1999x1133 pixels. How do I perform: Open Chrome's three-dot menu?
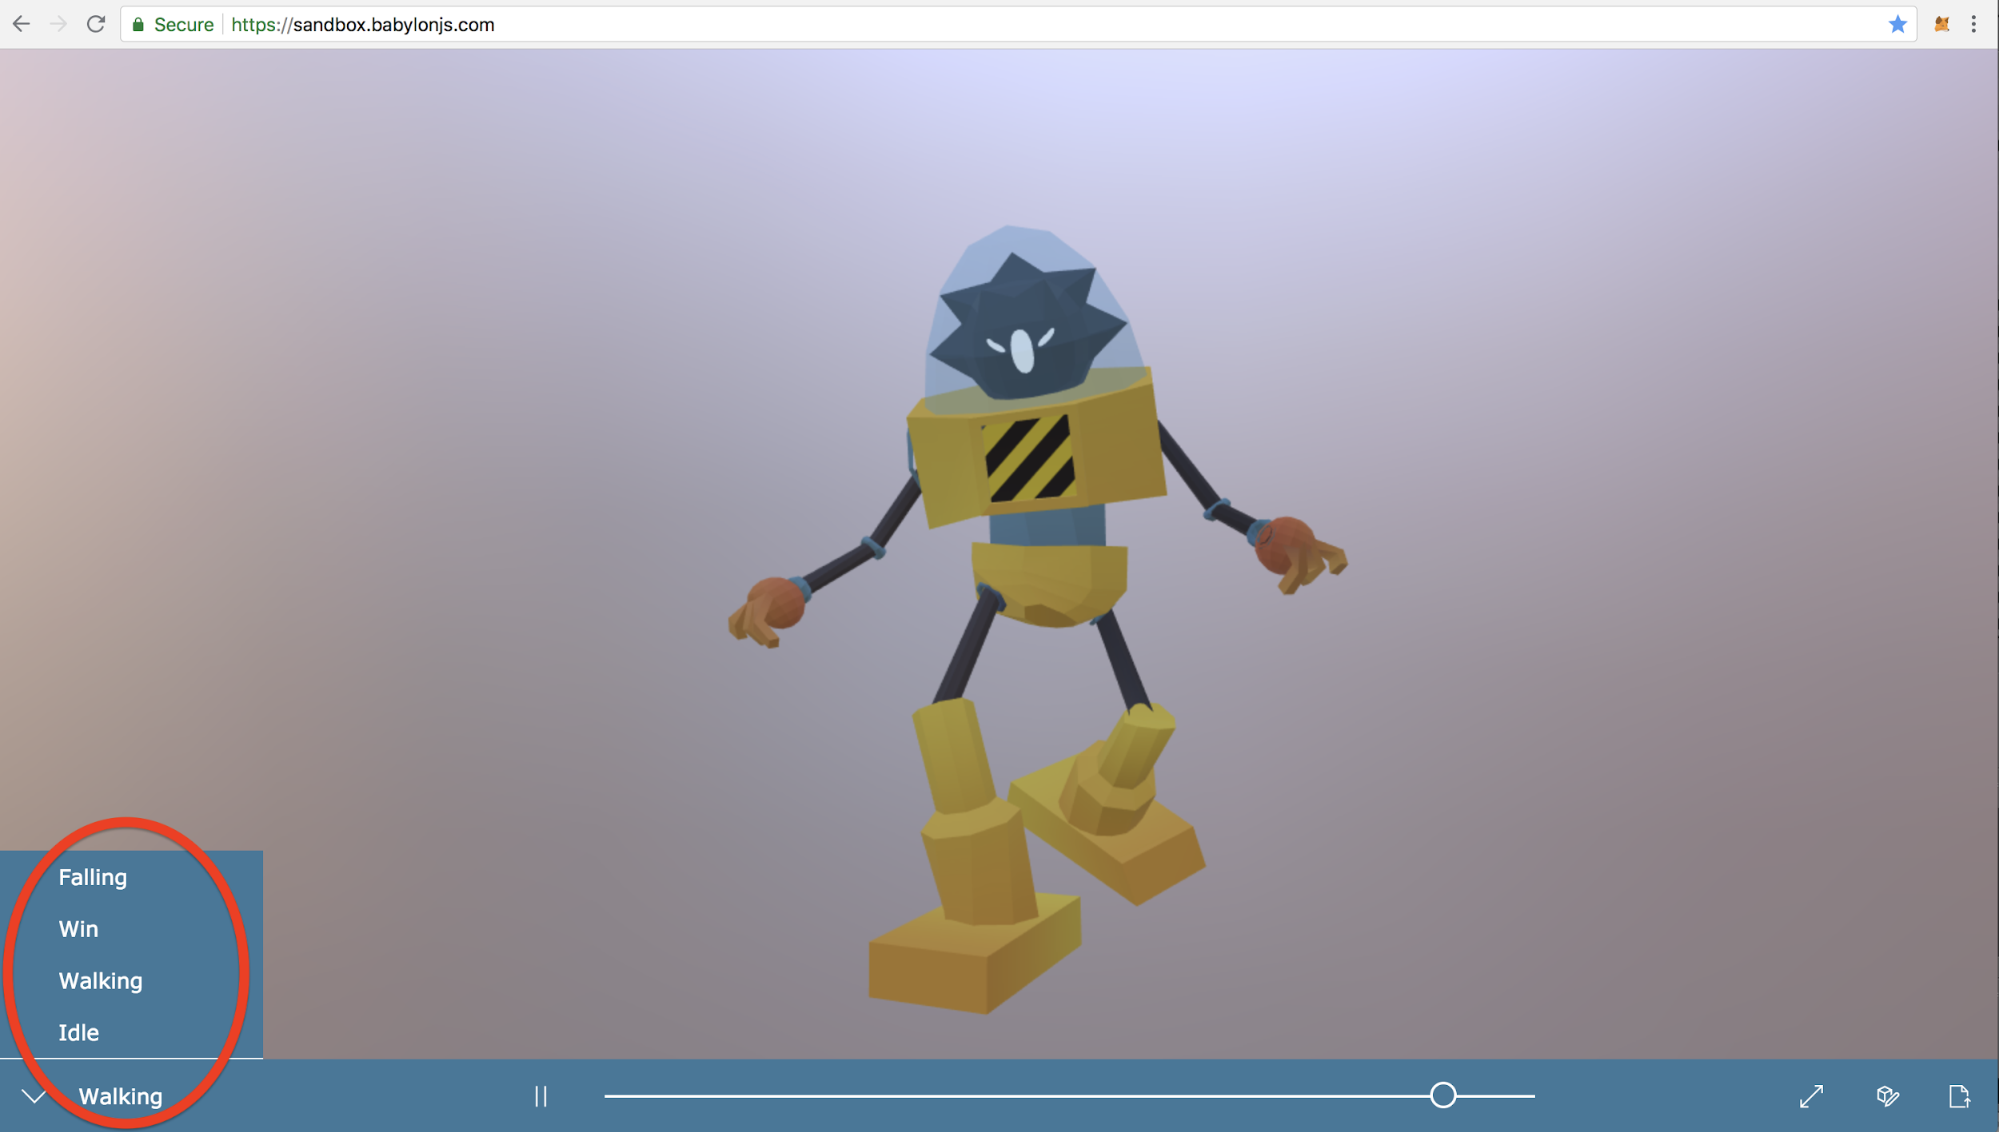[1974, 24]
